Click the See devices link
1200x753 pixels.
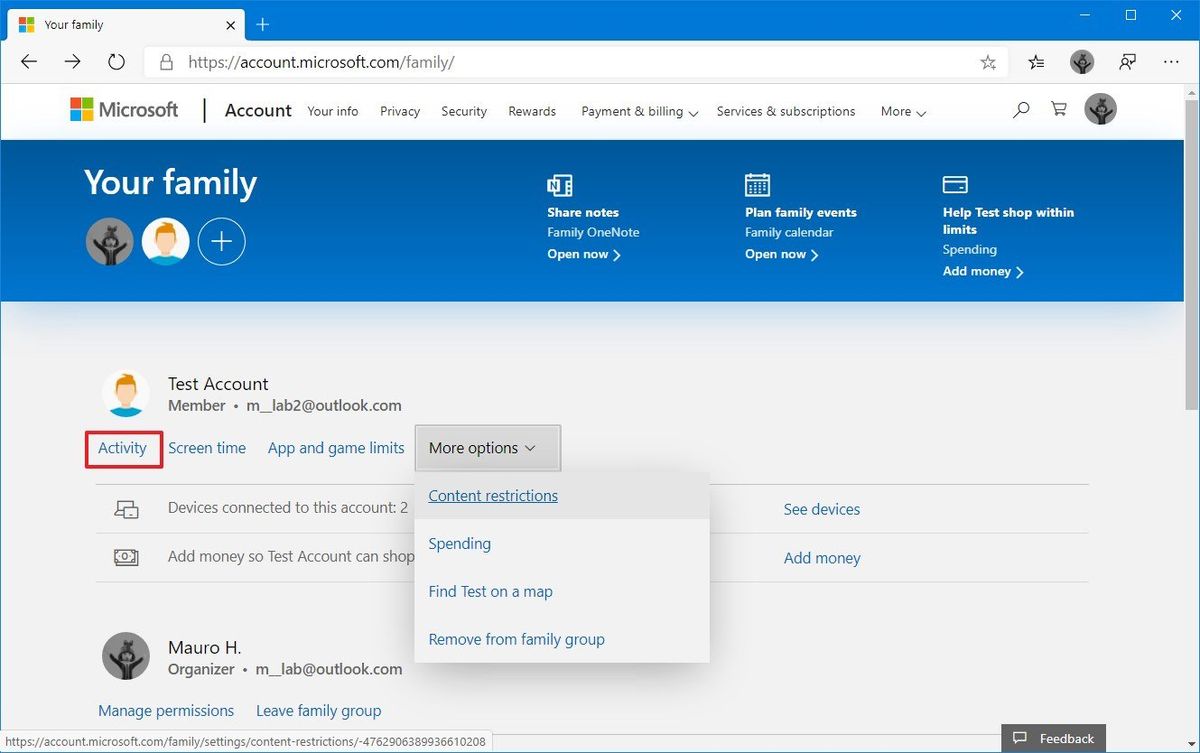[x=821, y=509]
